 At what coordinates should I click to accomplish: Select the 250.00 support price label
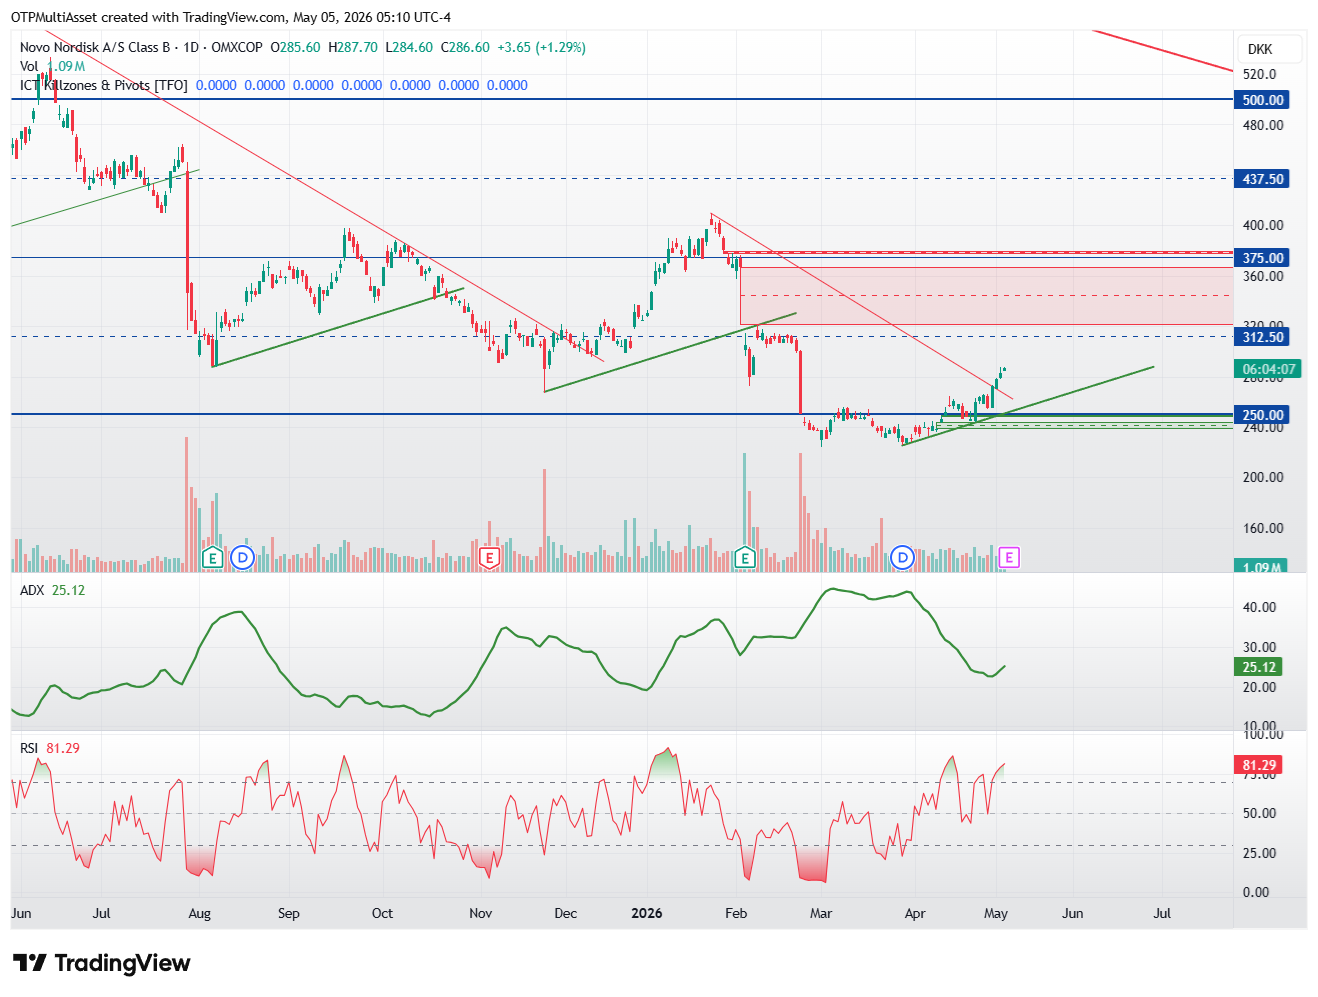pos(1262,415)
